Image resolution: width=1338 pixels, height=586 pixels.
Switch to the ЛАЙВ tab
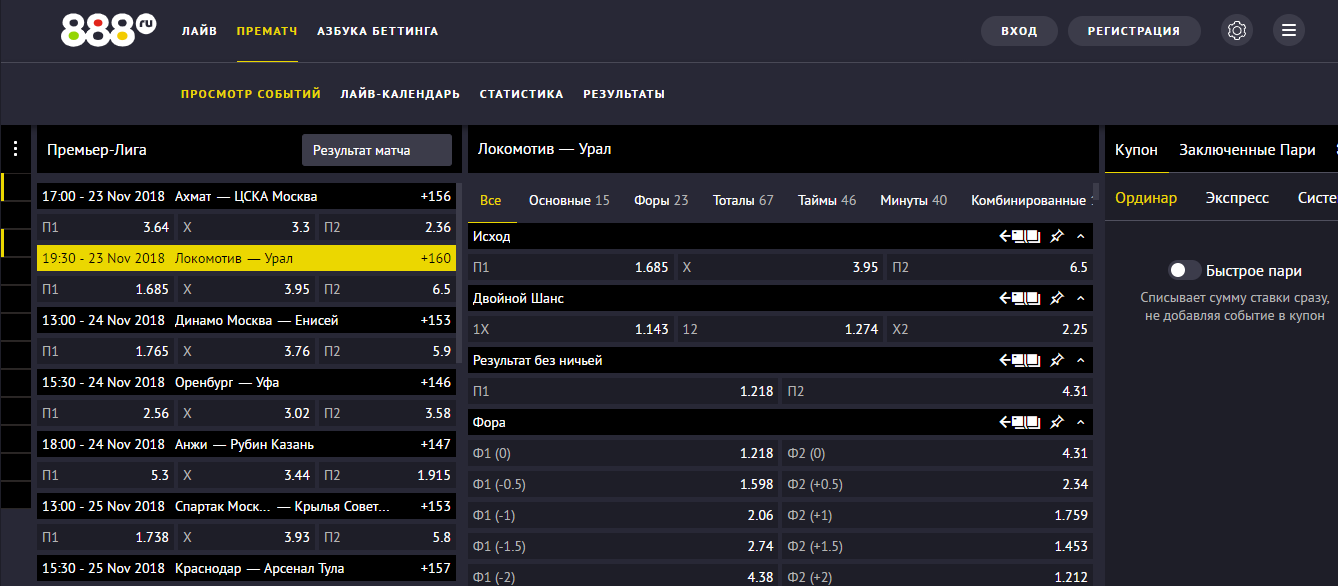click(x=199, y=31)
